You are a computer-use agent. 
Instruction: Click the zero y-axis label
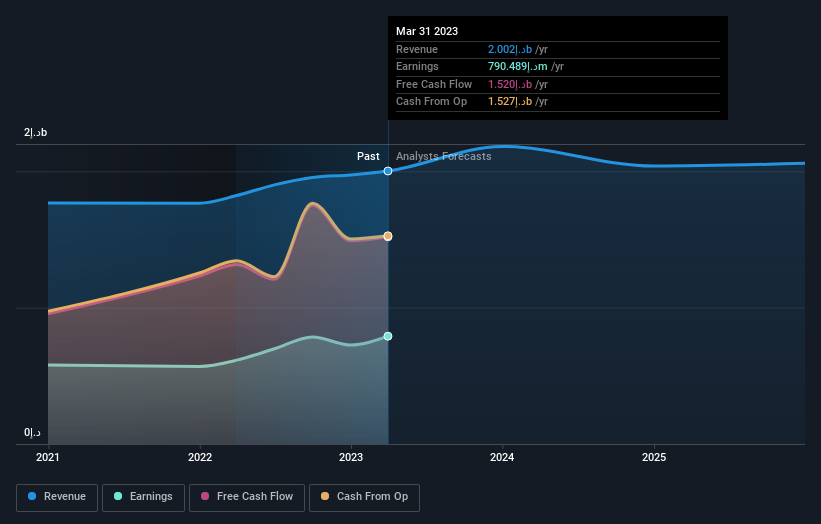pos(32,432)
